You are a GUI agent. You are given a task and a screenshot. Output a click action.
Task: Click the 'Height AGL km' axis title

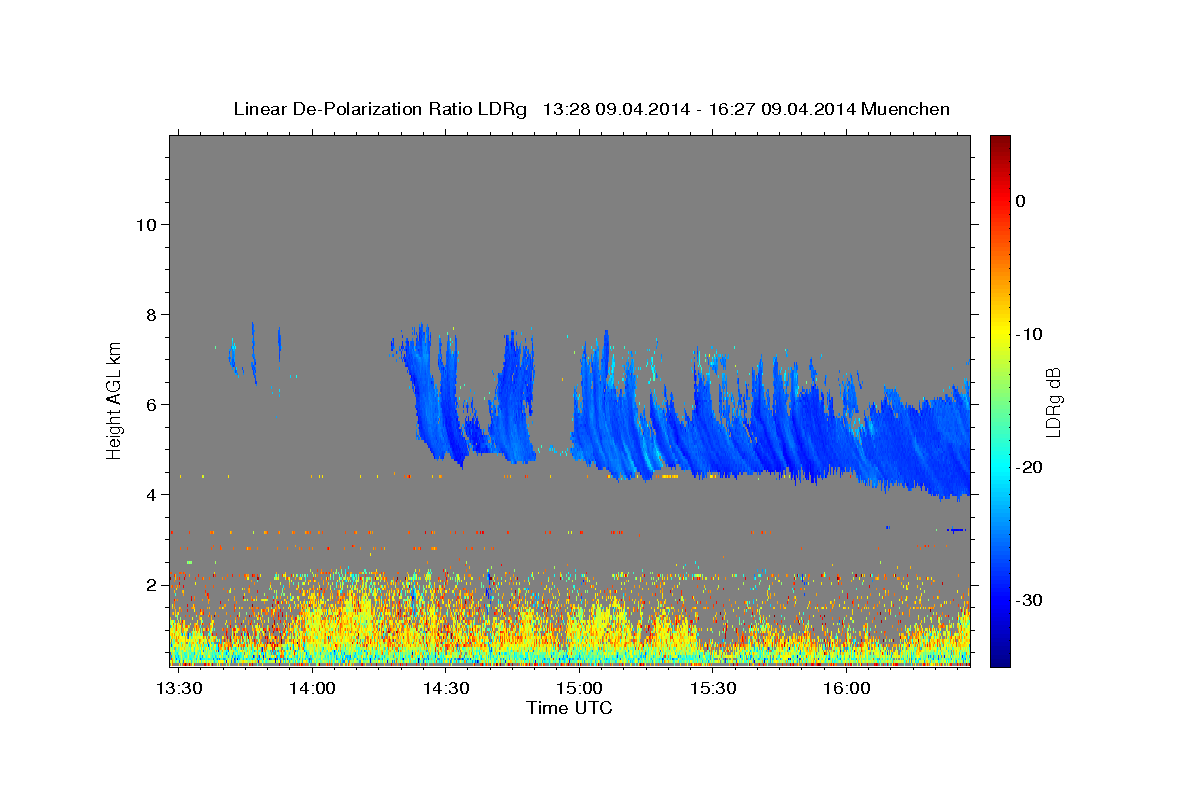(115, 400)
